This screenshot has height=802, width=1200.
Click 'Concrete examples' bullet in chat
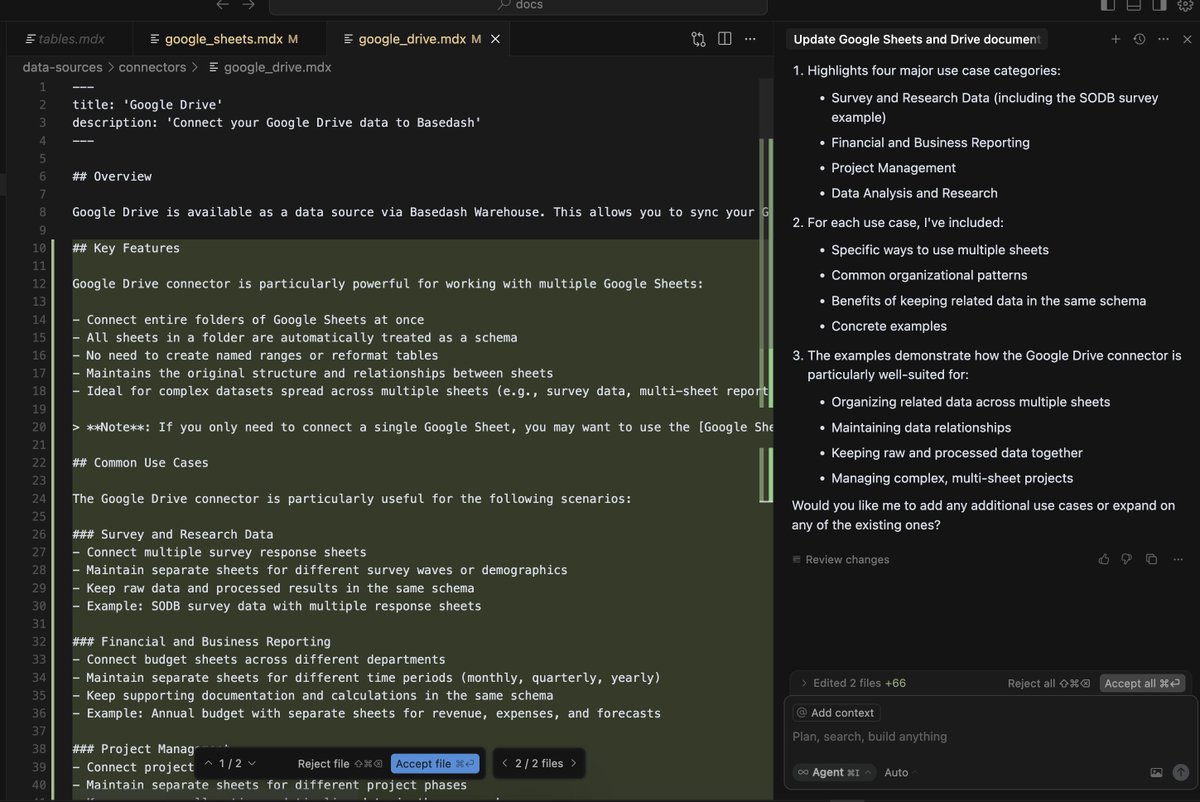pyautogui.click(x=889, y=326)
